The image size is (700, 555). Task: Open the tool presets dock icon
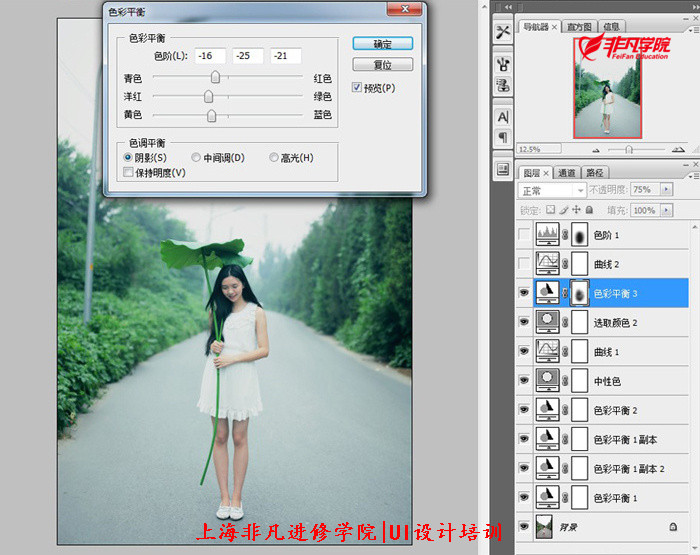(x=503, y=31)
